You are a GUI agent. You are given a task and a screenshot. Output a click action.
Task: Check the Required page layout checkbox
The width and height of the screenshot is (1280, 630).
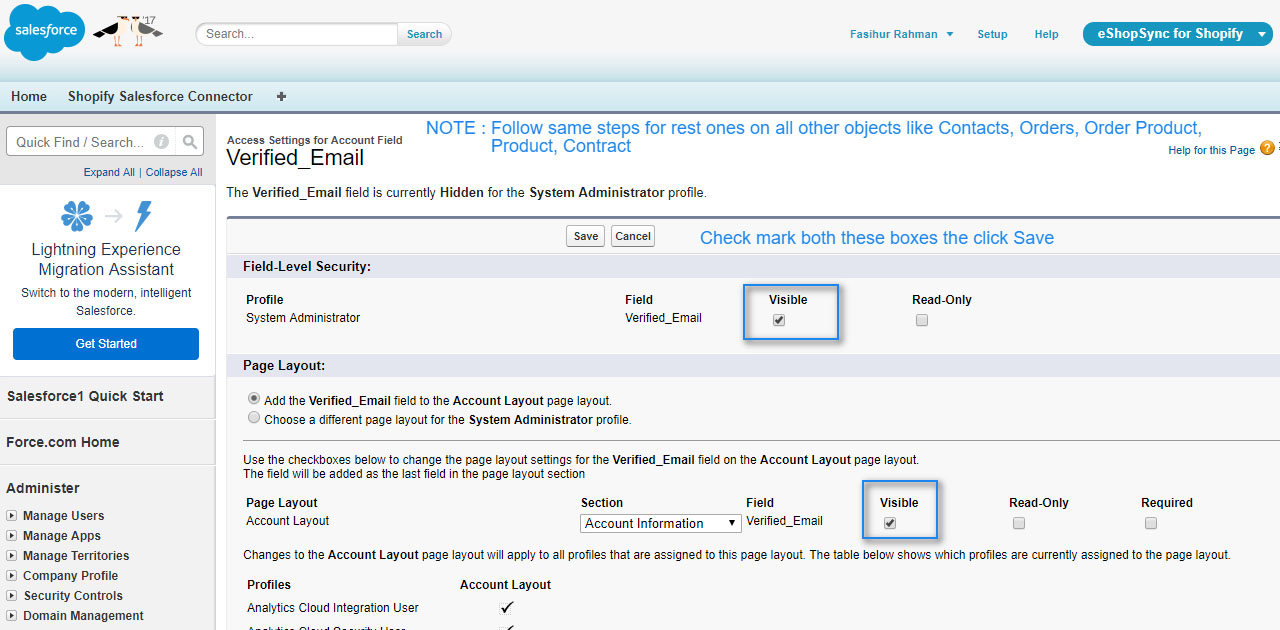1151,523
